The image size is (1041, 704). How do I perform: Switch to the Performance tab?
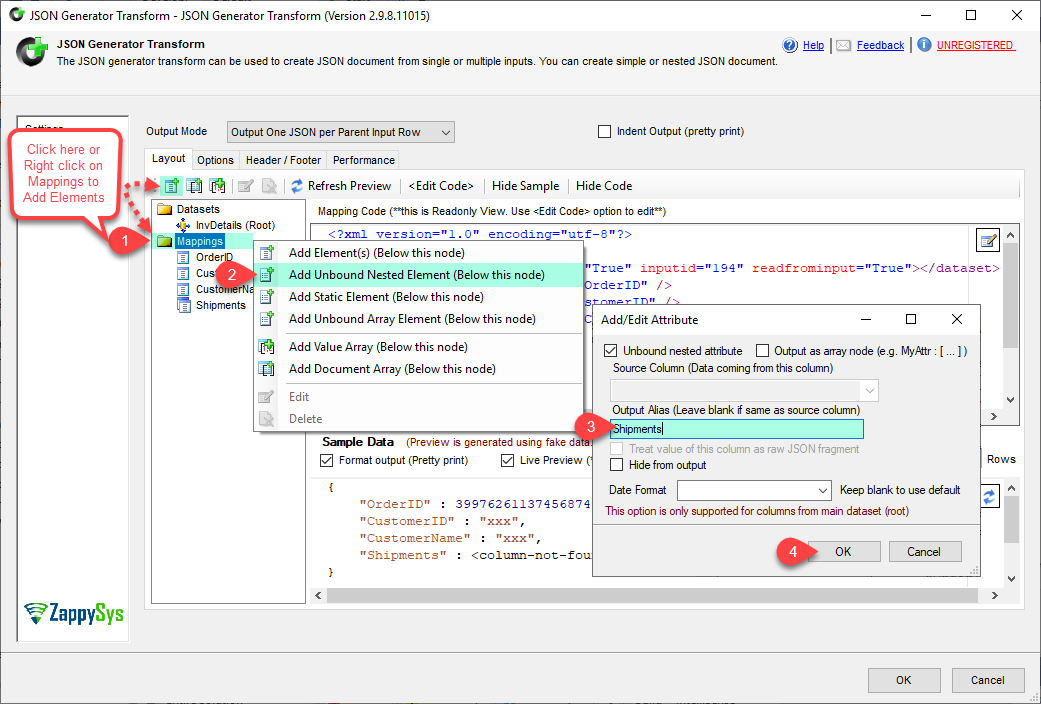[364, 160]
